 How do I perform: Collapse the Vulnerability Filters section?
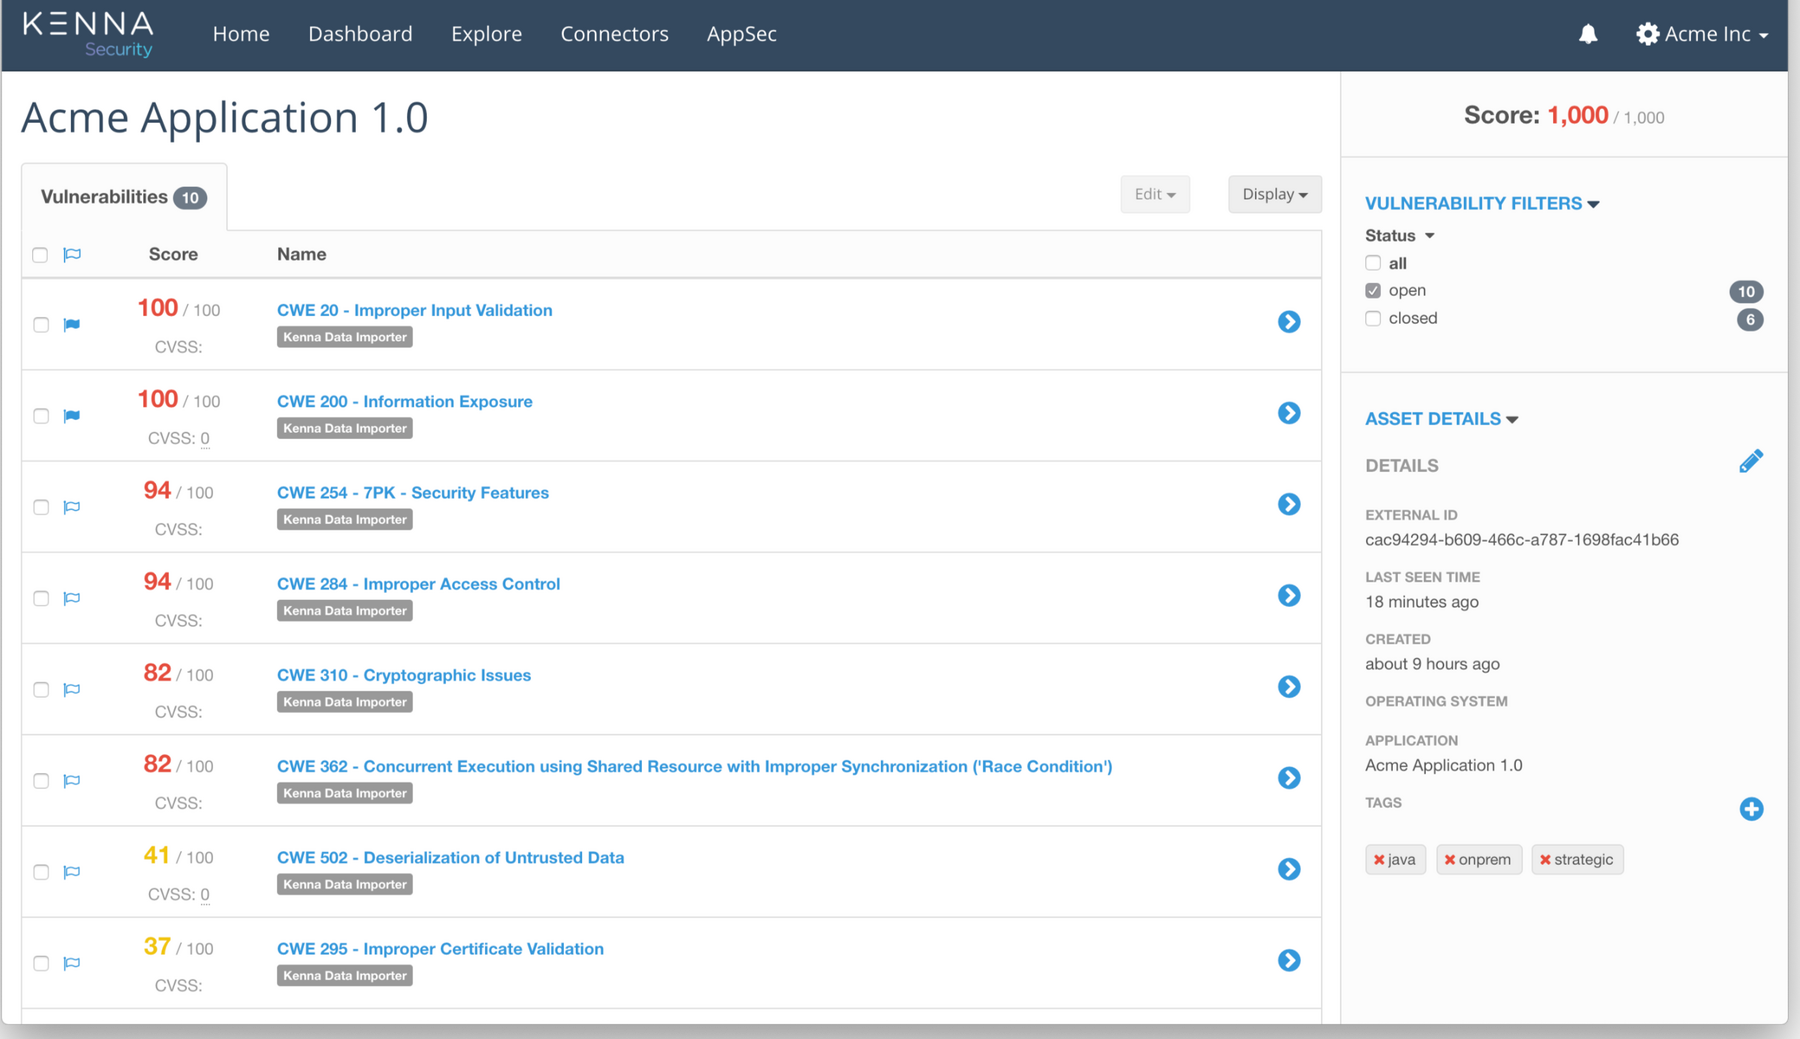tap(1481, 203)
